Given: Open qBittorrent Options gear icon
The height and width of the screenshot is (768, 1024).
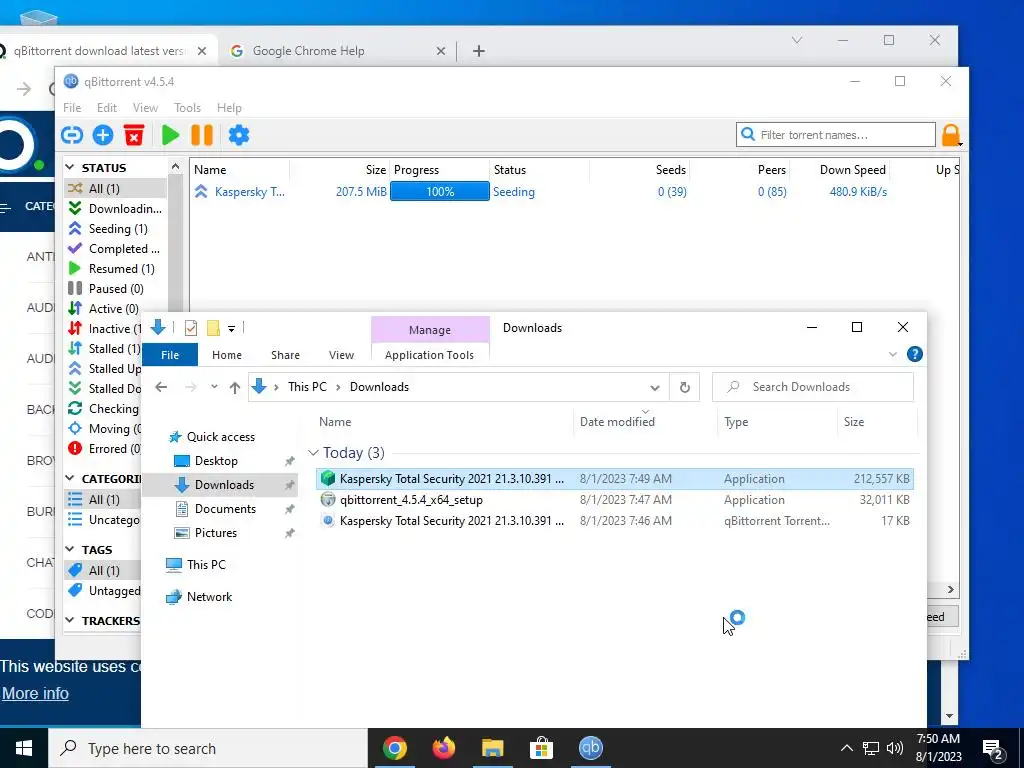Looking at the screenshot, I should point(239,135).
